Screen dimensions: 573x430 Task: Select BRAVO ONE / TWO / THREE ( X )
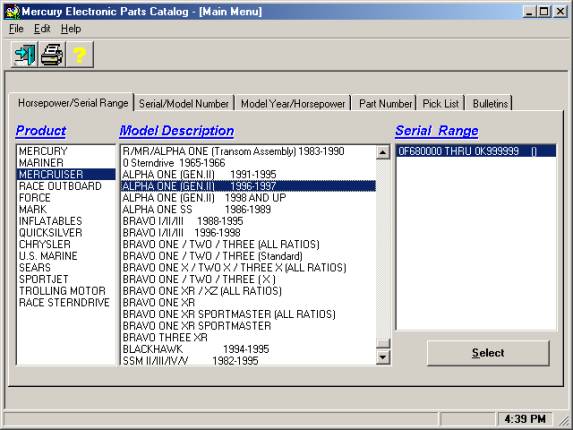pyautogui.click(x=248, y=279)
